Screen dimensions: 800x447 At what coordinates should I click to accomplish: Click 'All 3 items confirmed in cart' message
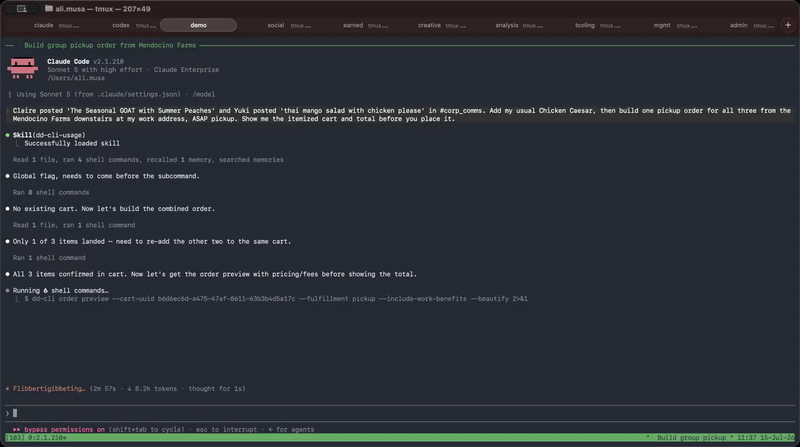[215, 274]
